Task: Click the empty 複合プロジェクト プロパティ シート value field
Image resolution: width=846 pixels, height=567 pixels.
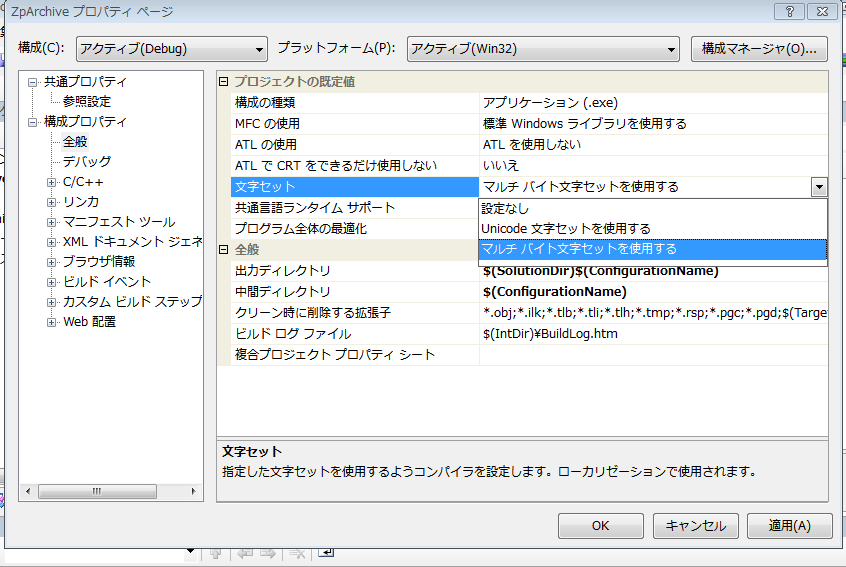Action: [653, 355]
